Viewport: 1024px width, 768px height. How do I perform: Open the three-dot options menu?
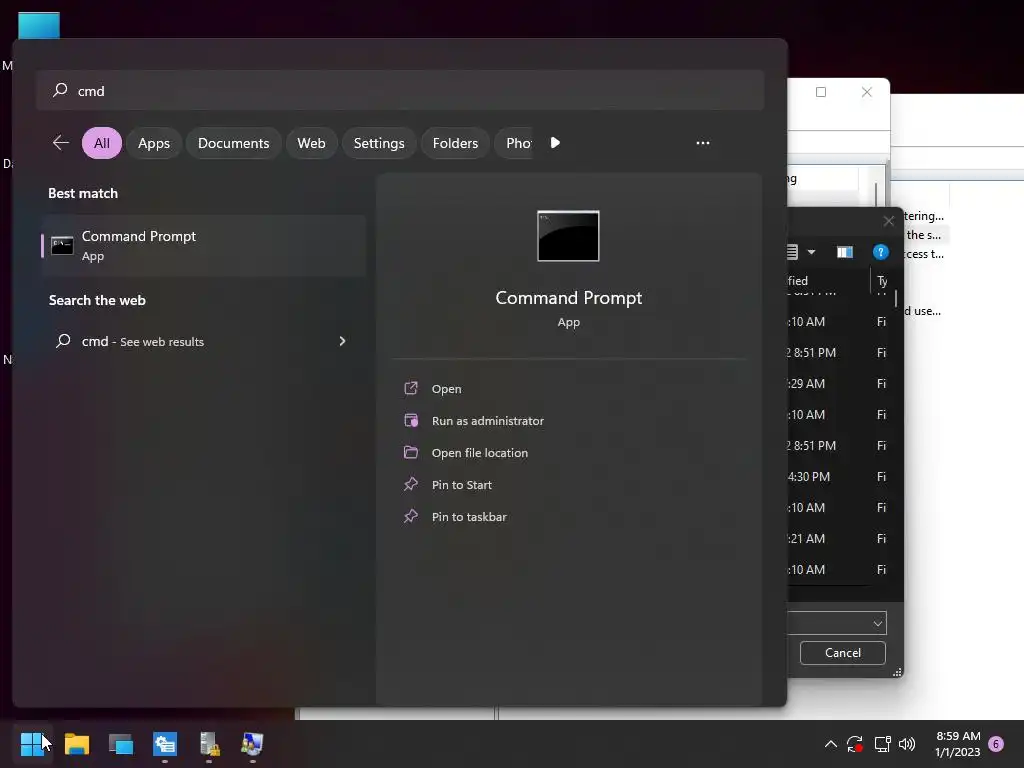703,142
